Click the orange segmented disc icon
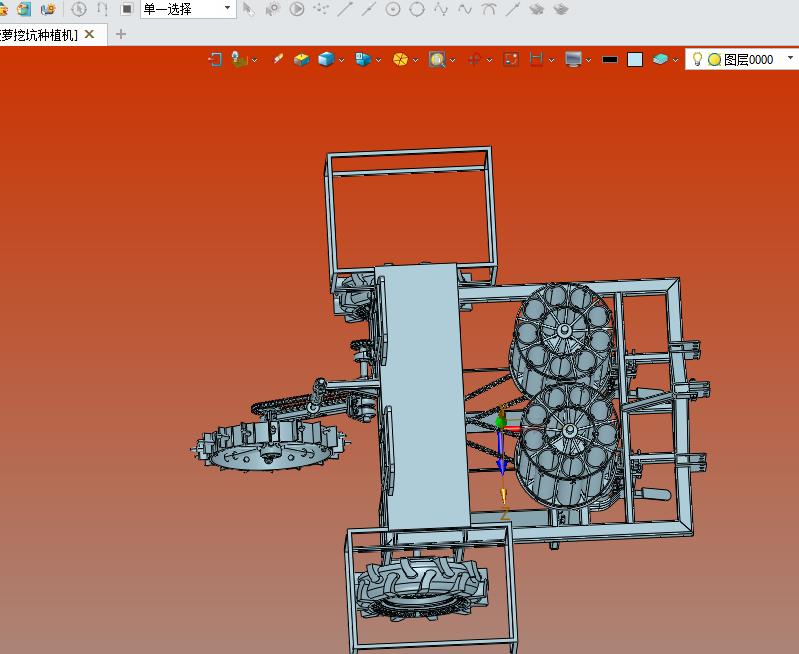Viewport: 799px width, 654px height. 401,60
